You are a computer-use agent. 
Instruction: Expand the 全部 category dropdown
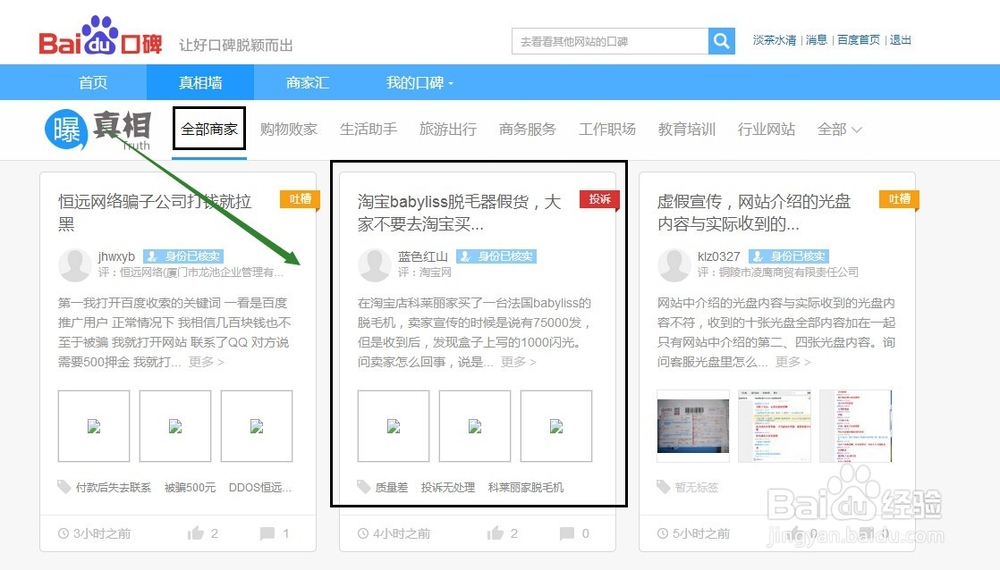click(x=839, y=129)
